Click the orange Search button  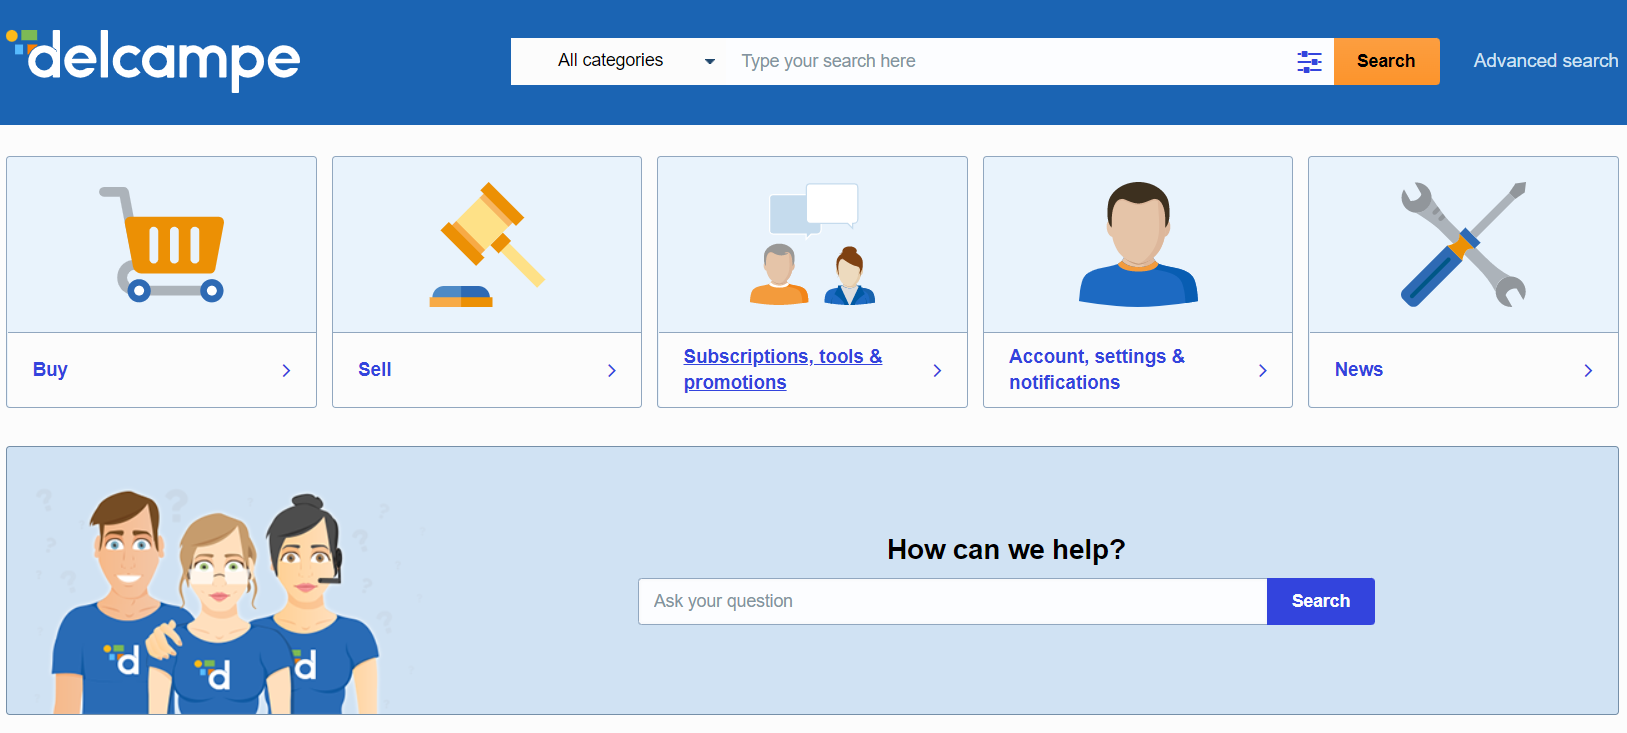(1386, 61)
